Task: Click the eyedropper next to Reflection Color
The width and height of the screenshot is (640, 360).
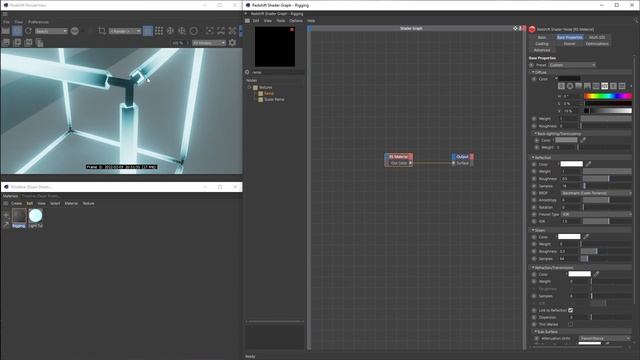Action: 588,164
